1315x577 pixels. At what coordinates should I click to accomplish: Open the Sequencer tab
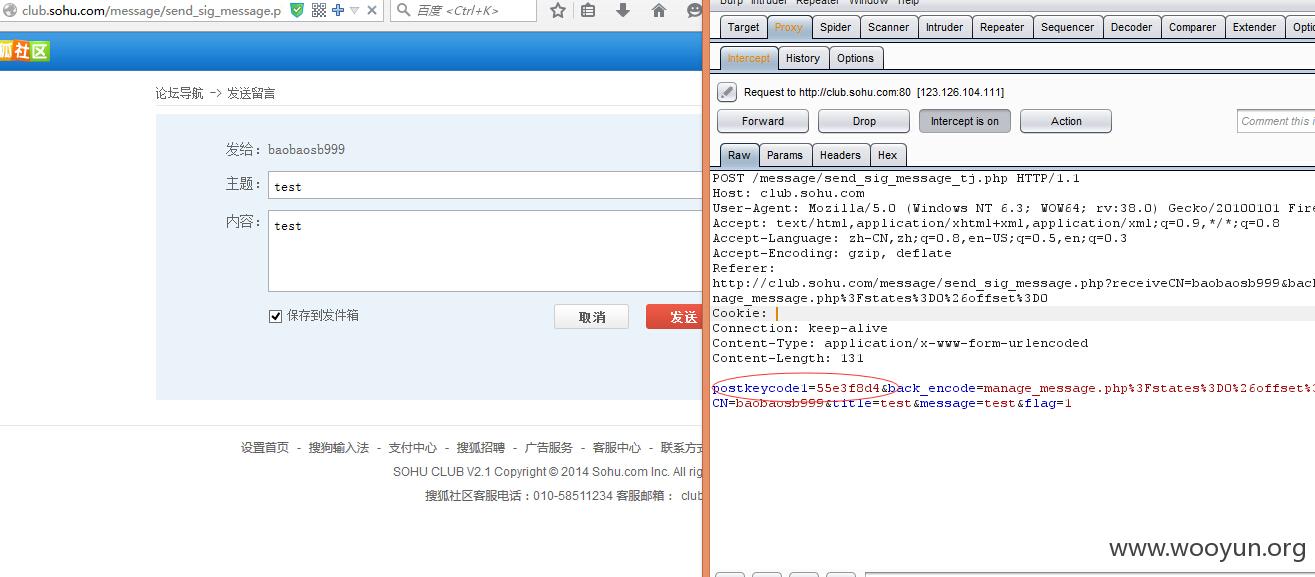click(1067, 27)
